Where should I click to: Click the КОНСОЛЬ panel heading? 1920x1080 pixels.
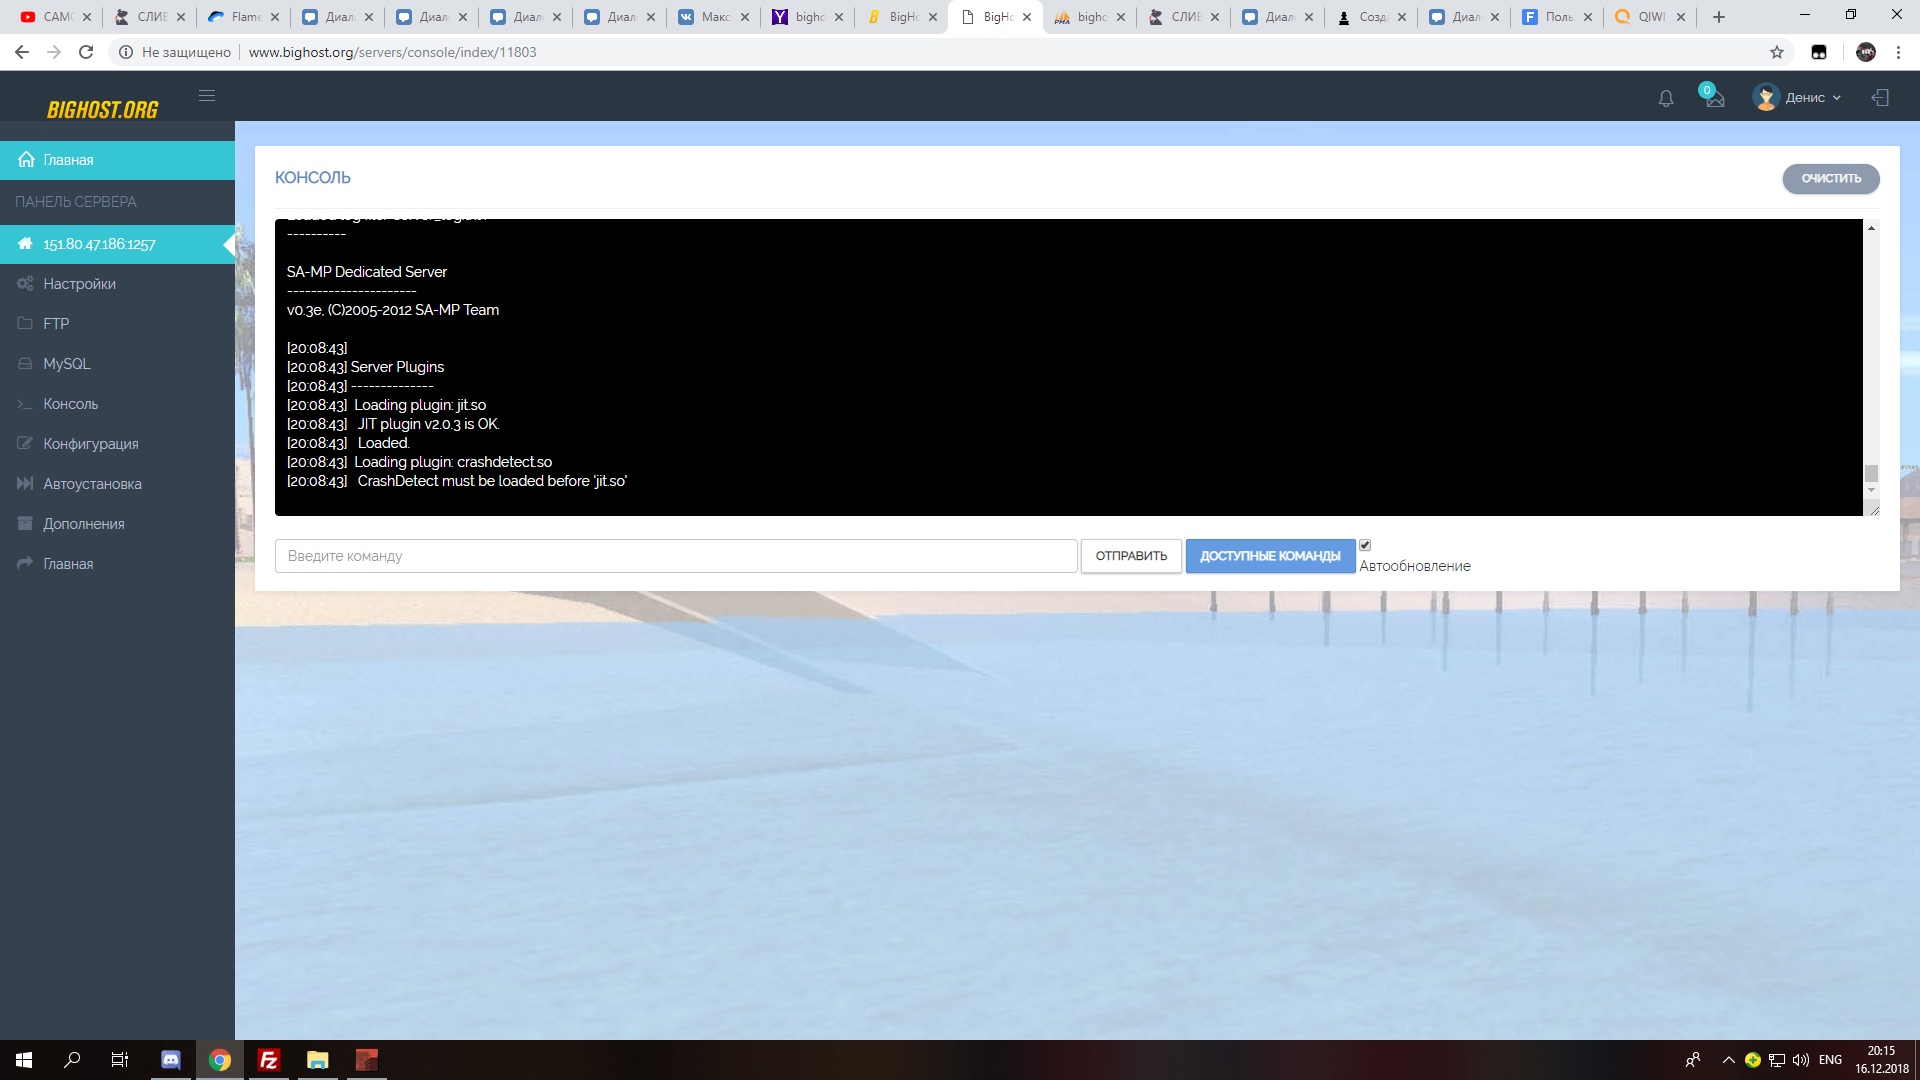(x=313, y=178)
